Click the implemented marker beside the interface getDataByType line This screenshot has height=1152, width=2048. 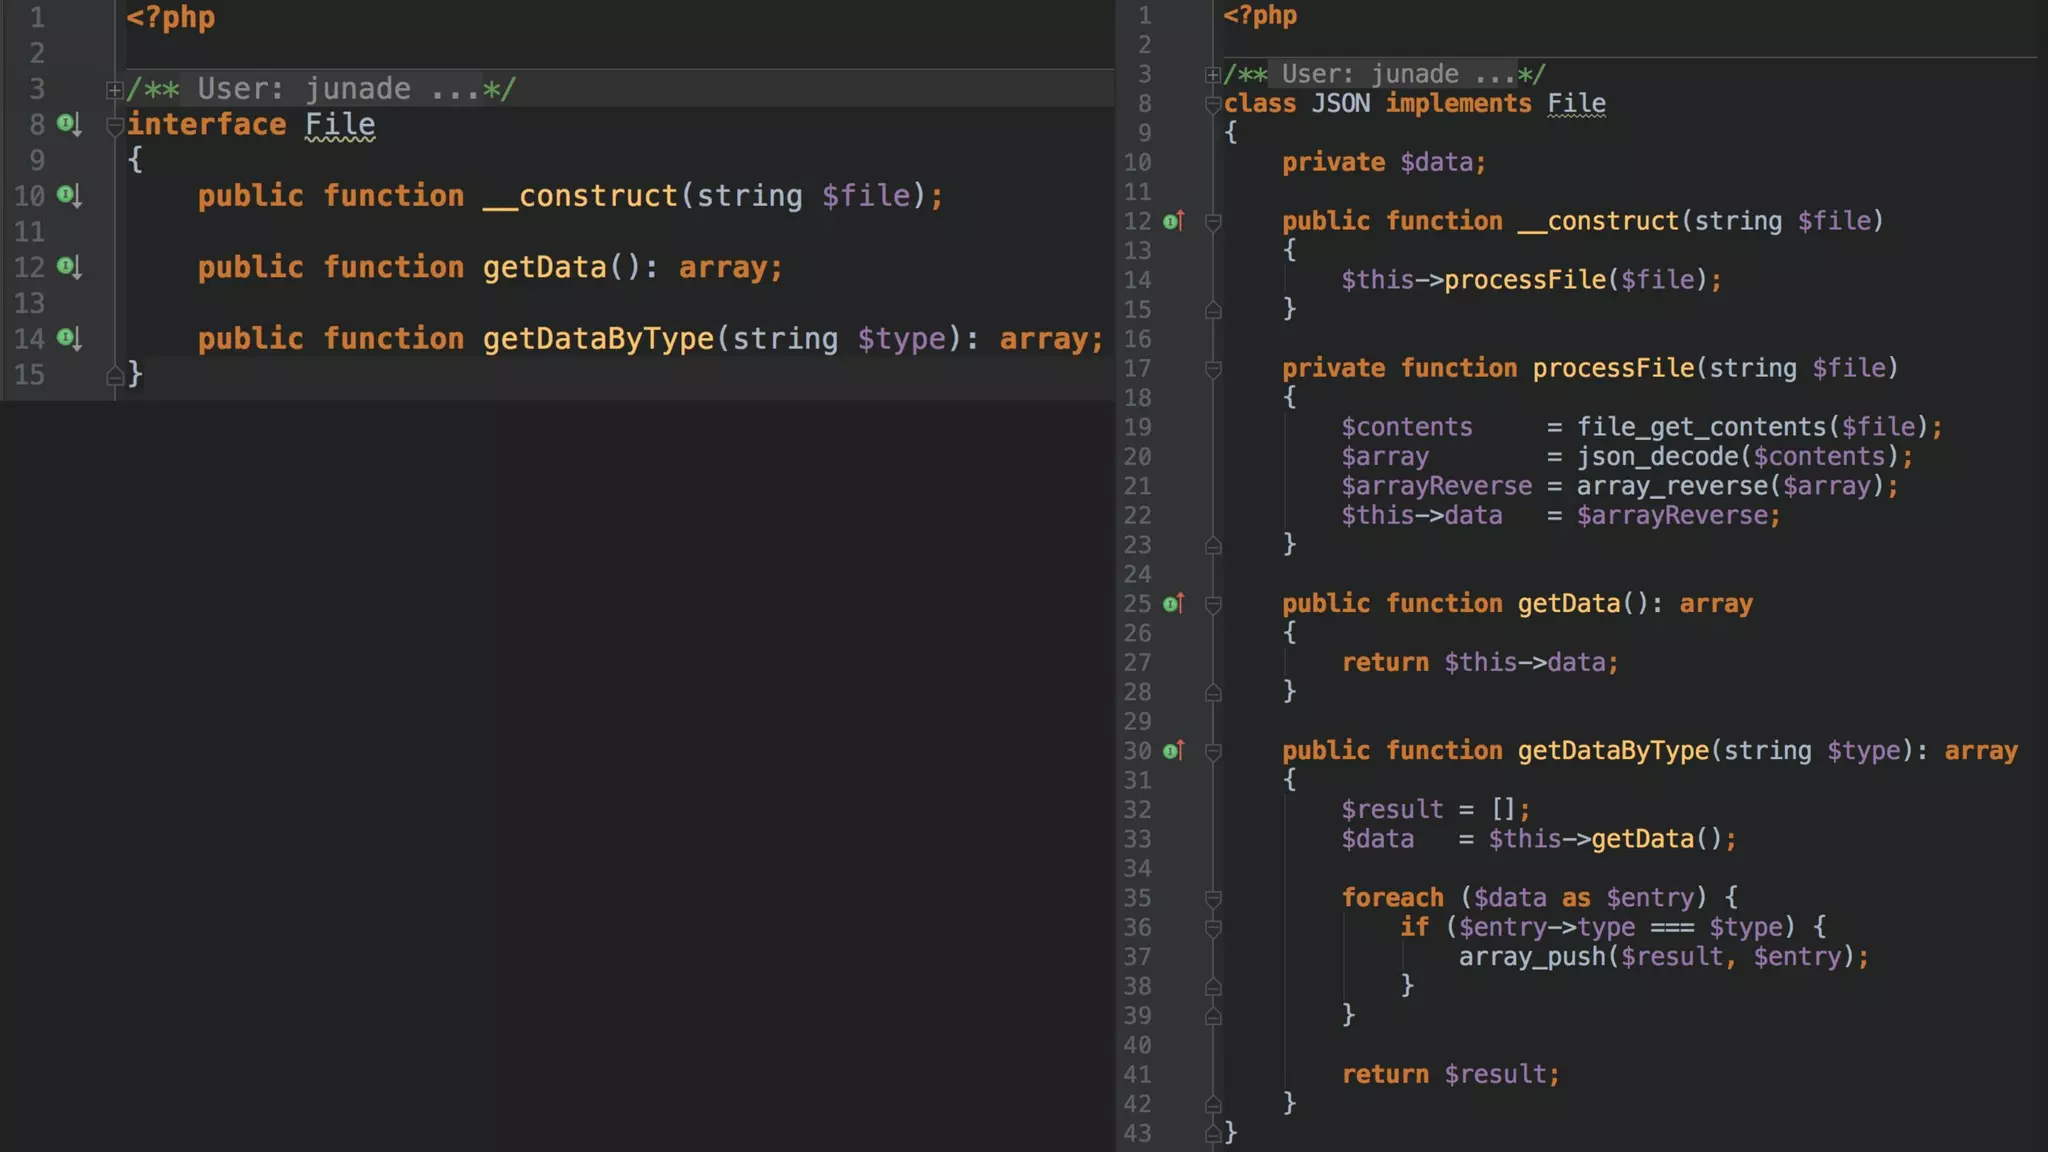point(69,338)
